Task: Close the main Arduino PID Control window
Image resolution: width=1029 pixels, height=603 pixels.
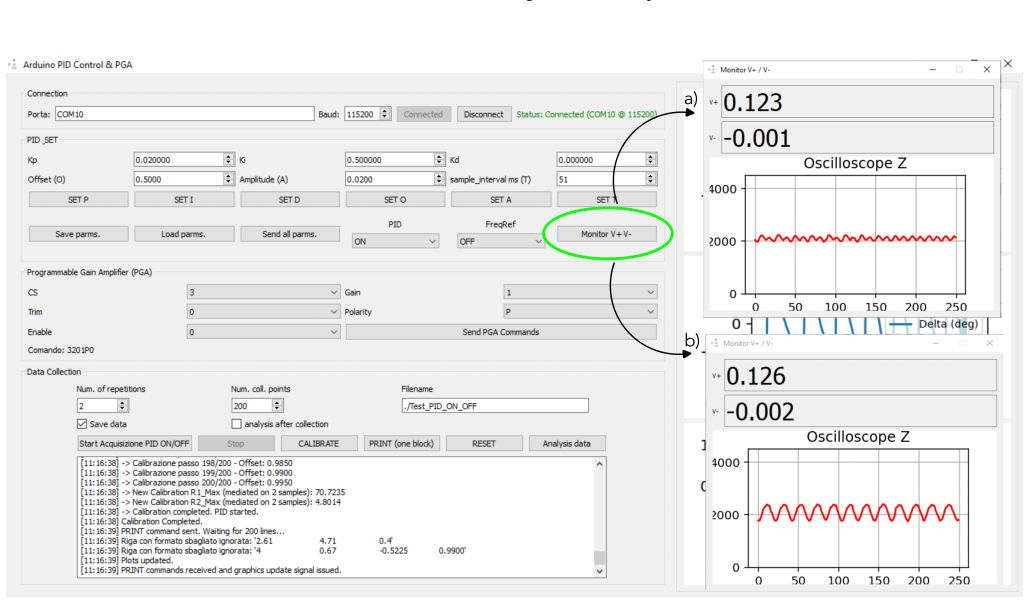Action: [x=1008, y=64]
